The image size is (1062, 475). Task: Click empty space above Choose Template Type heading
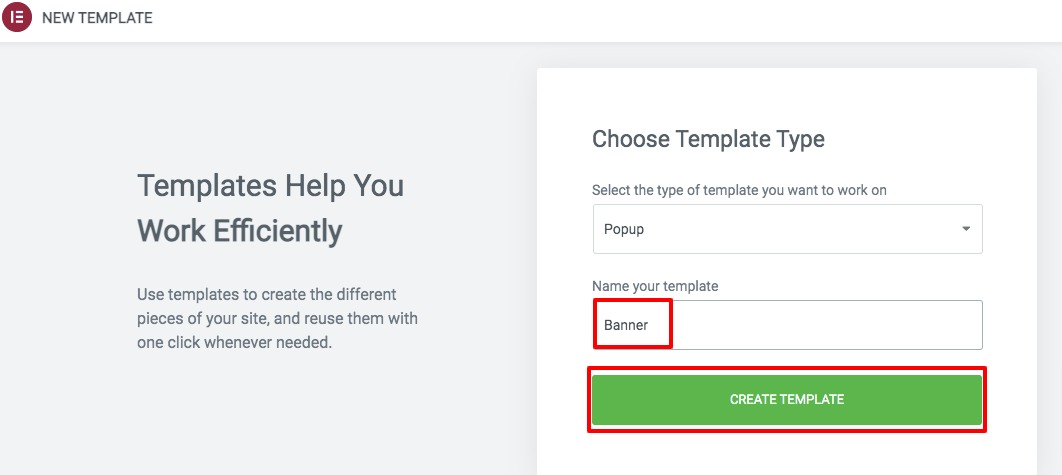(x=786, y=97)
